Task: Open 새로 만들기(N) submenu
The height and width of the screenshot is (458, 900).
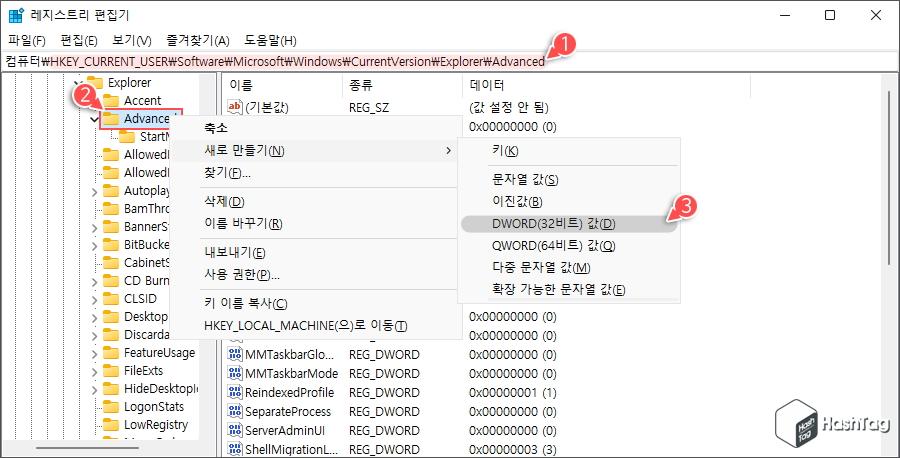Action: coord(316,150)
